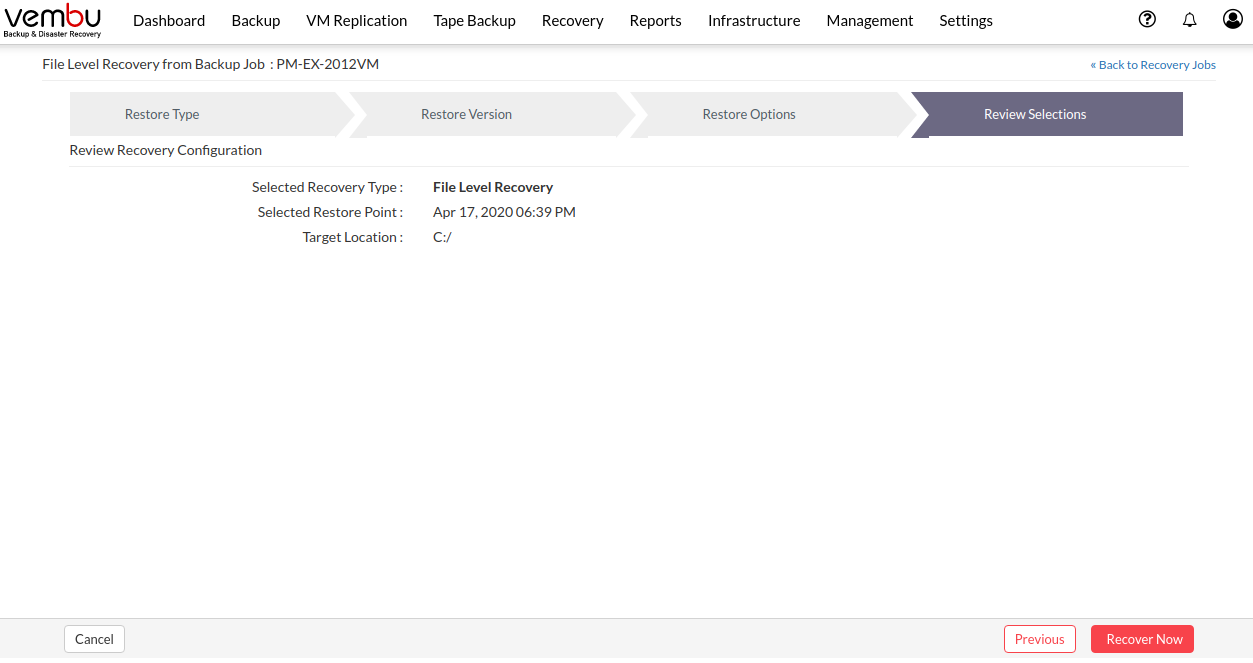Open the VM Replication menu
The width and height of the screenshot is (1253, 663).
(x=357, y=20)
